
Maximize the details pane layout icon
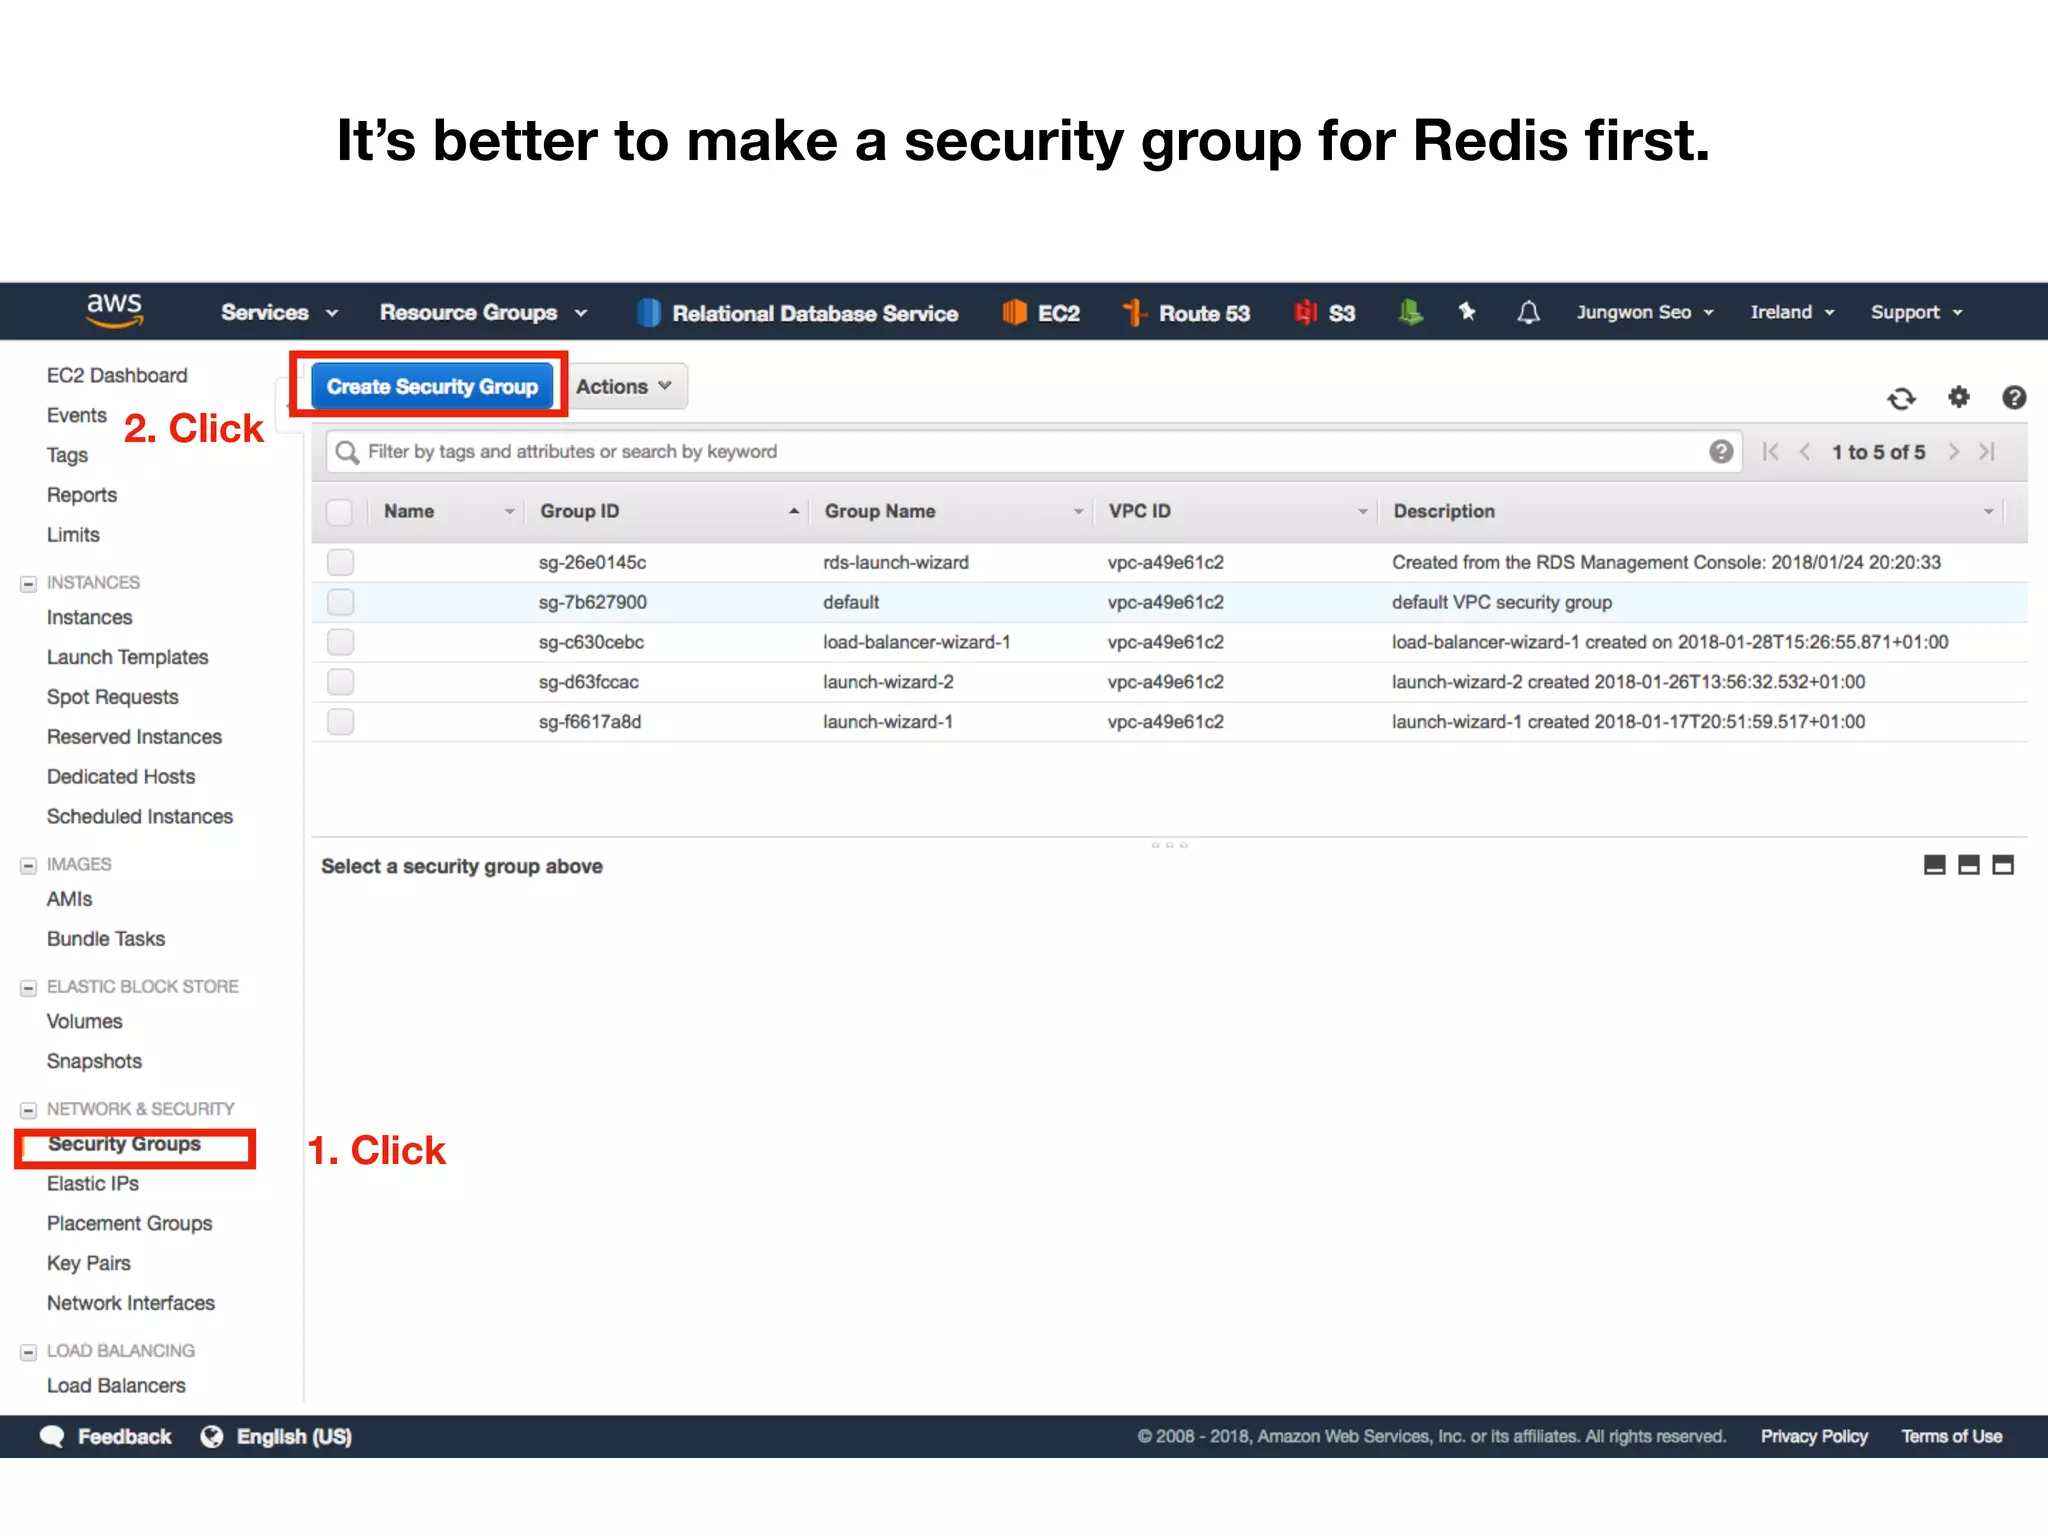pyautogui.click(x=2003, y=865)
